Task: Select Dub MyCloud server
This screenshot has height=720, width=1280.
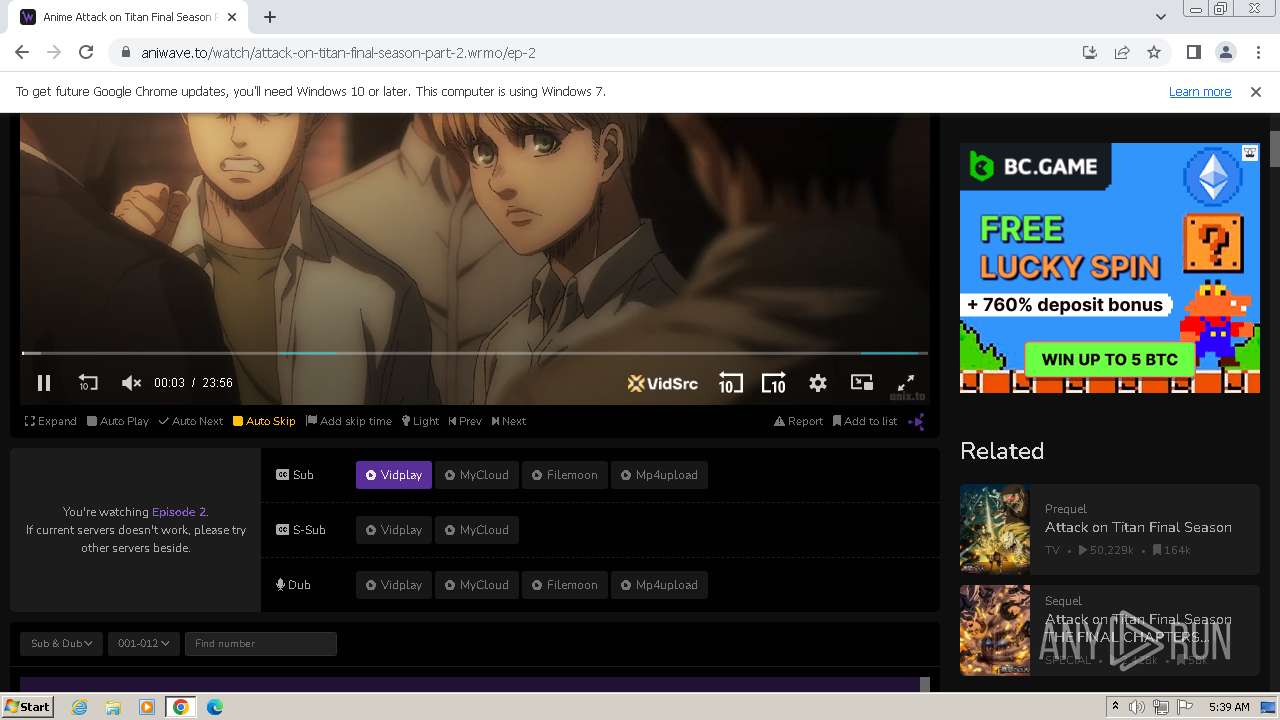Action: 477,585
